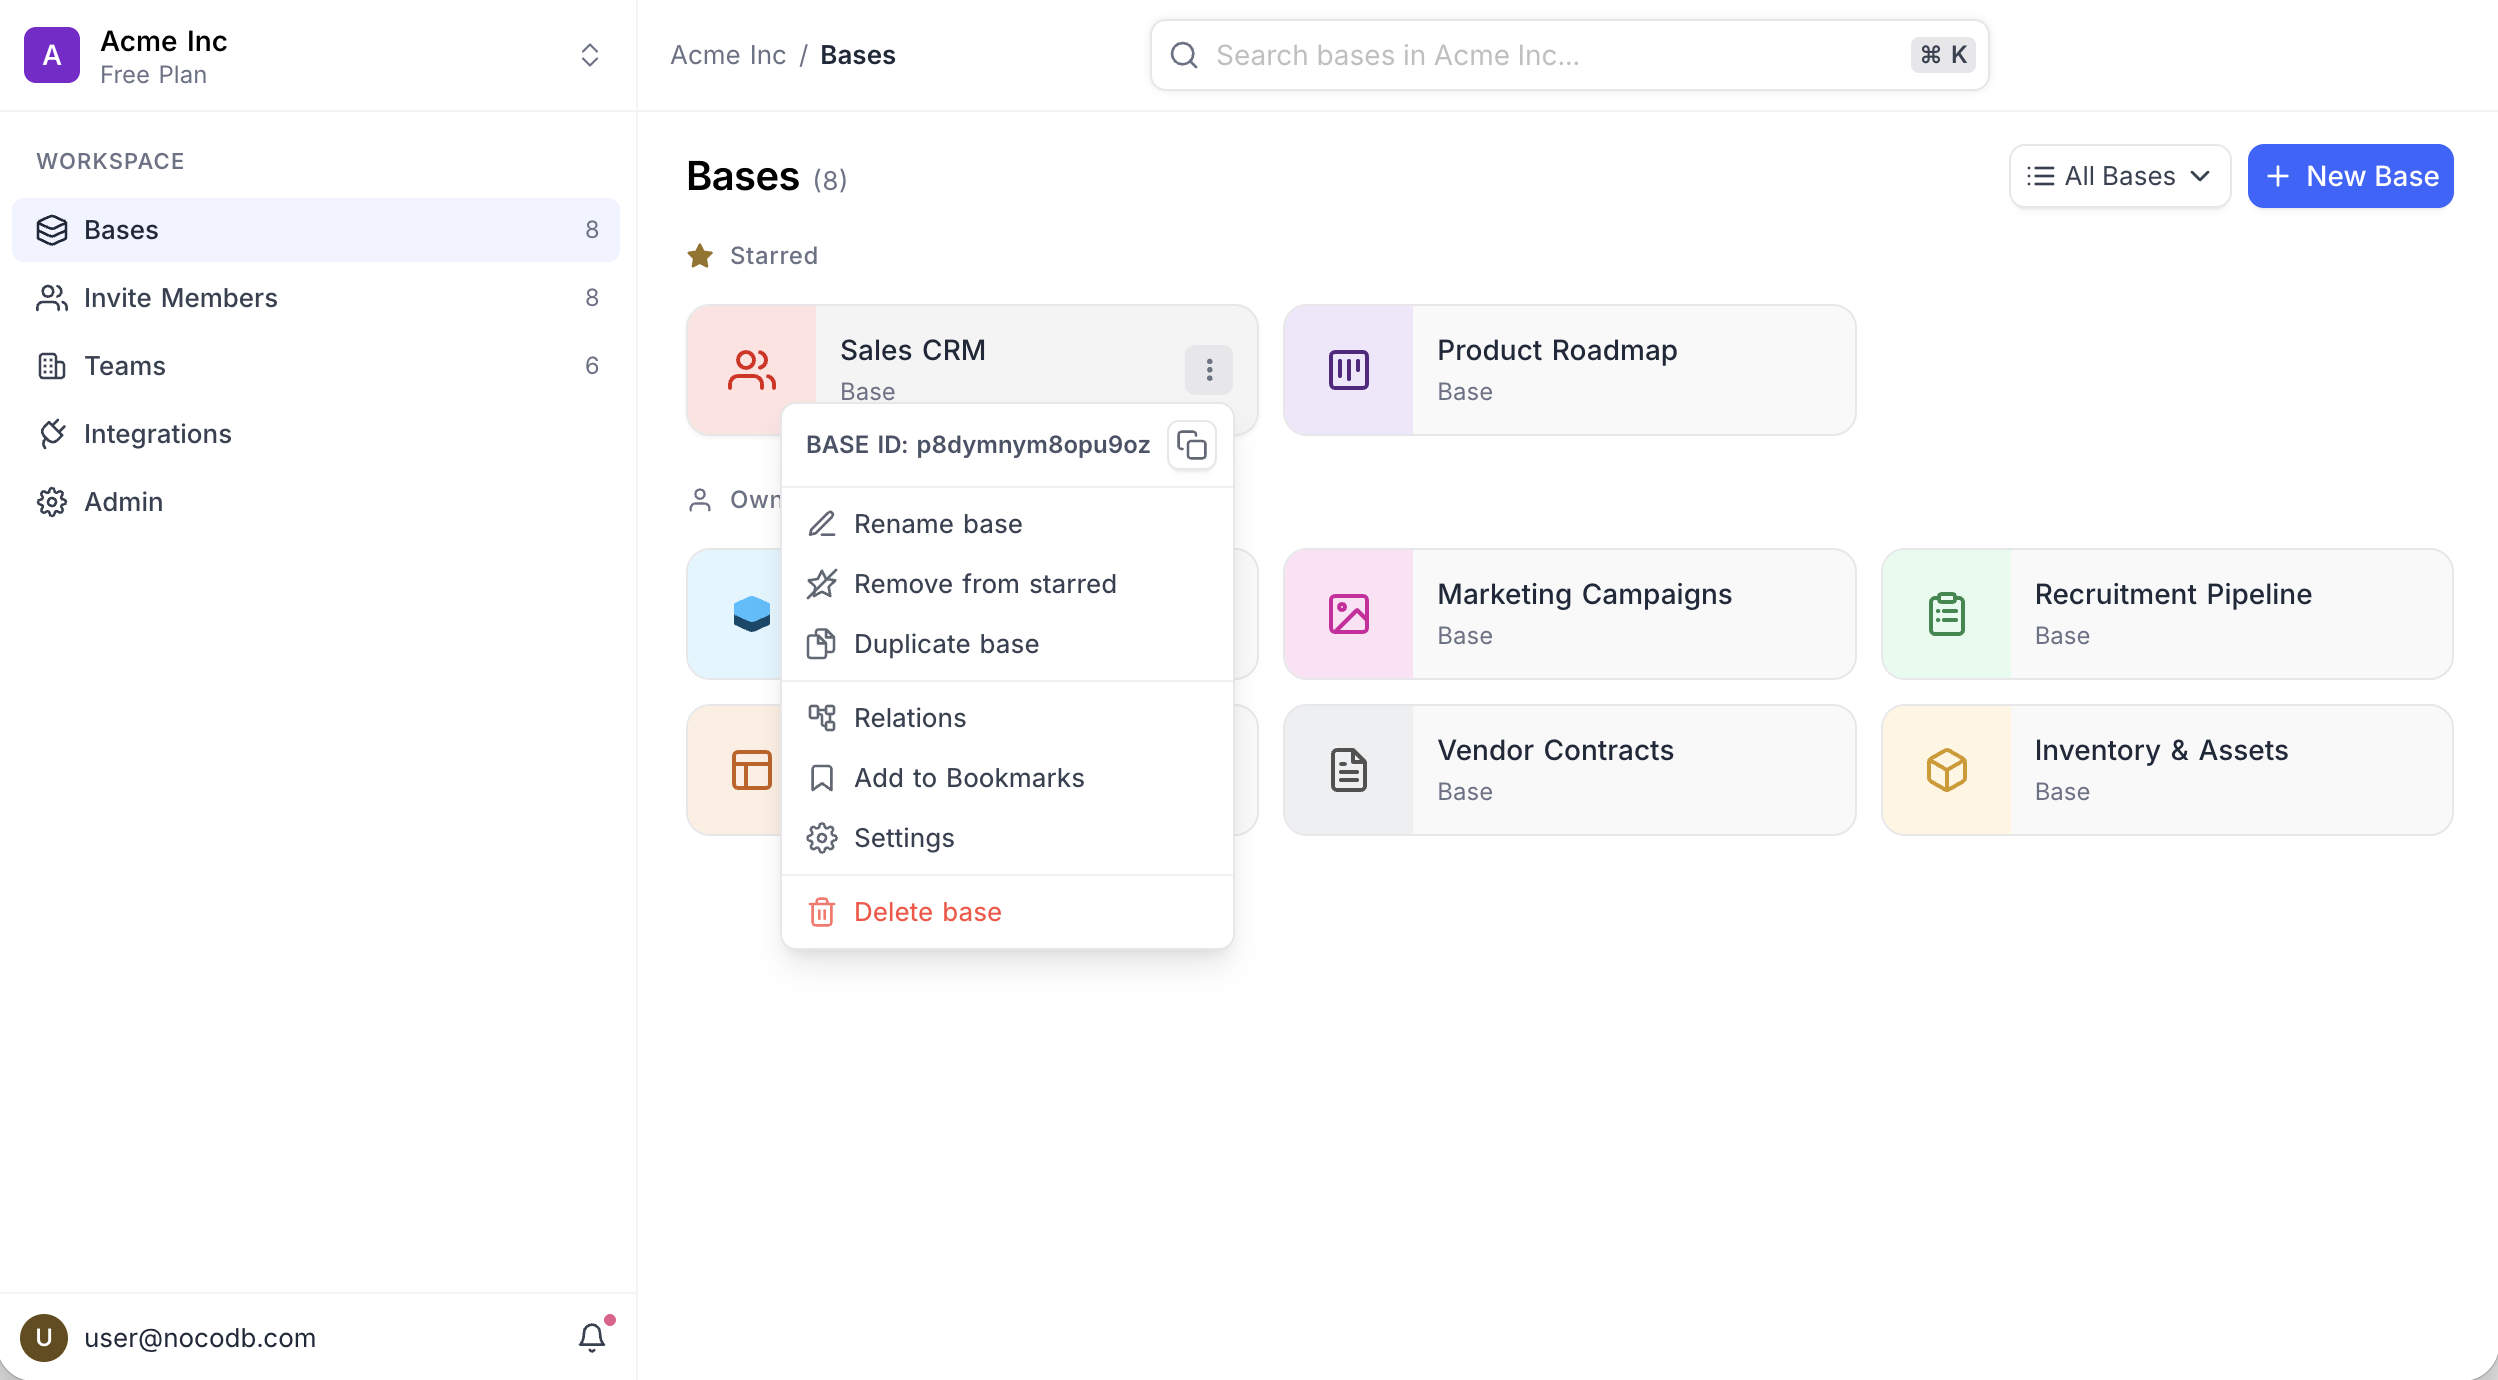Screen dimensions: 2498x1380
Task: Click the Inventory & Assets box icon
Action: click(x=1947, y=770)
